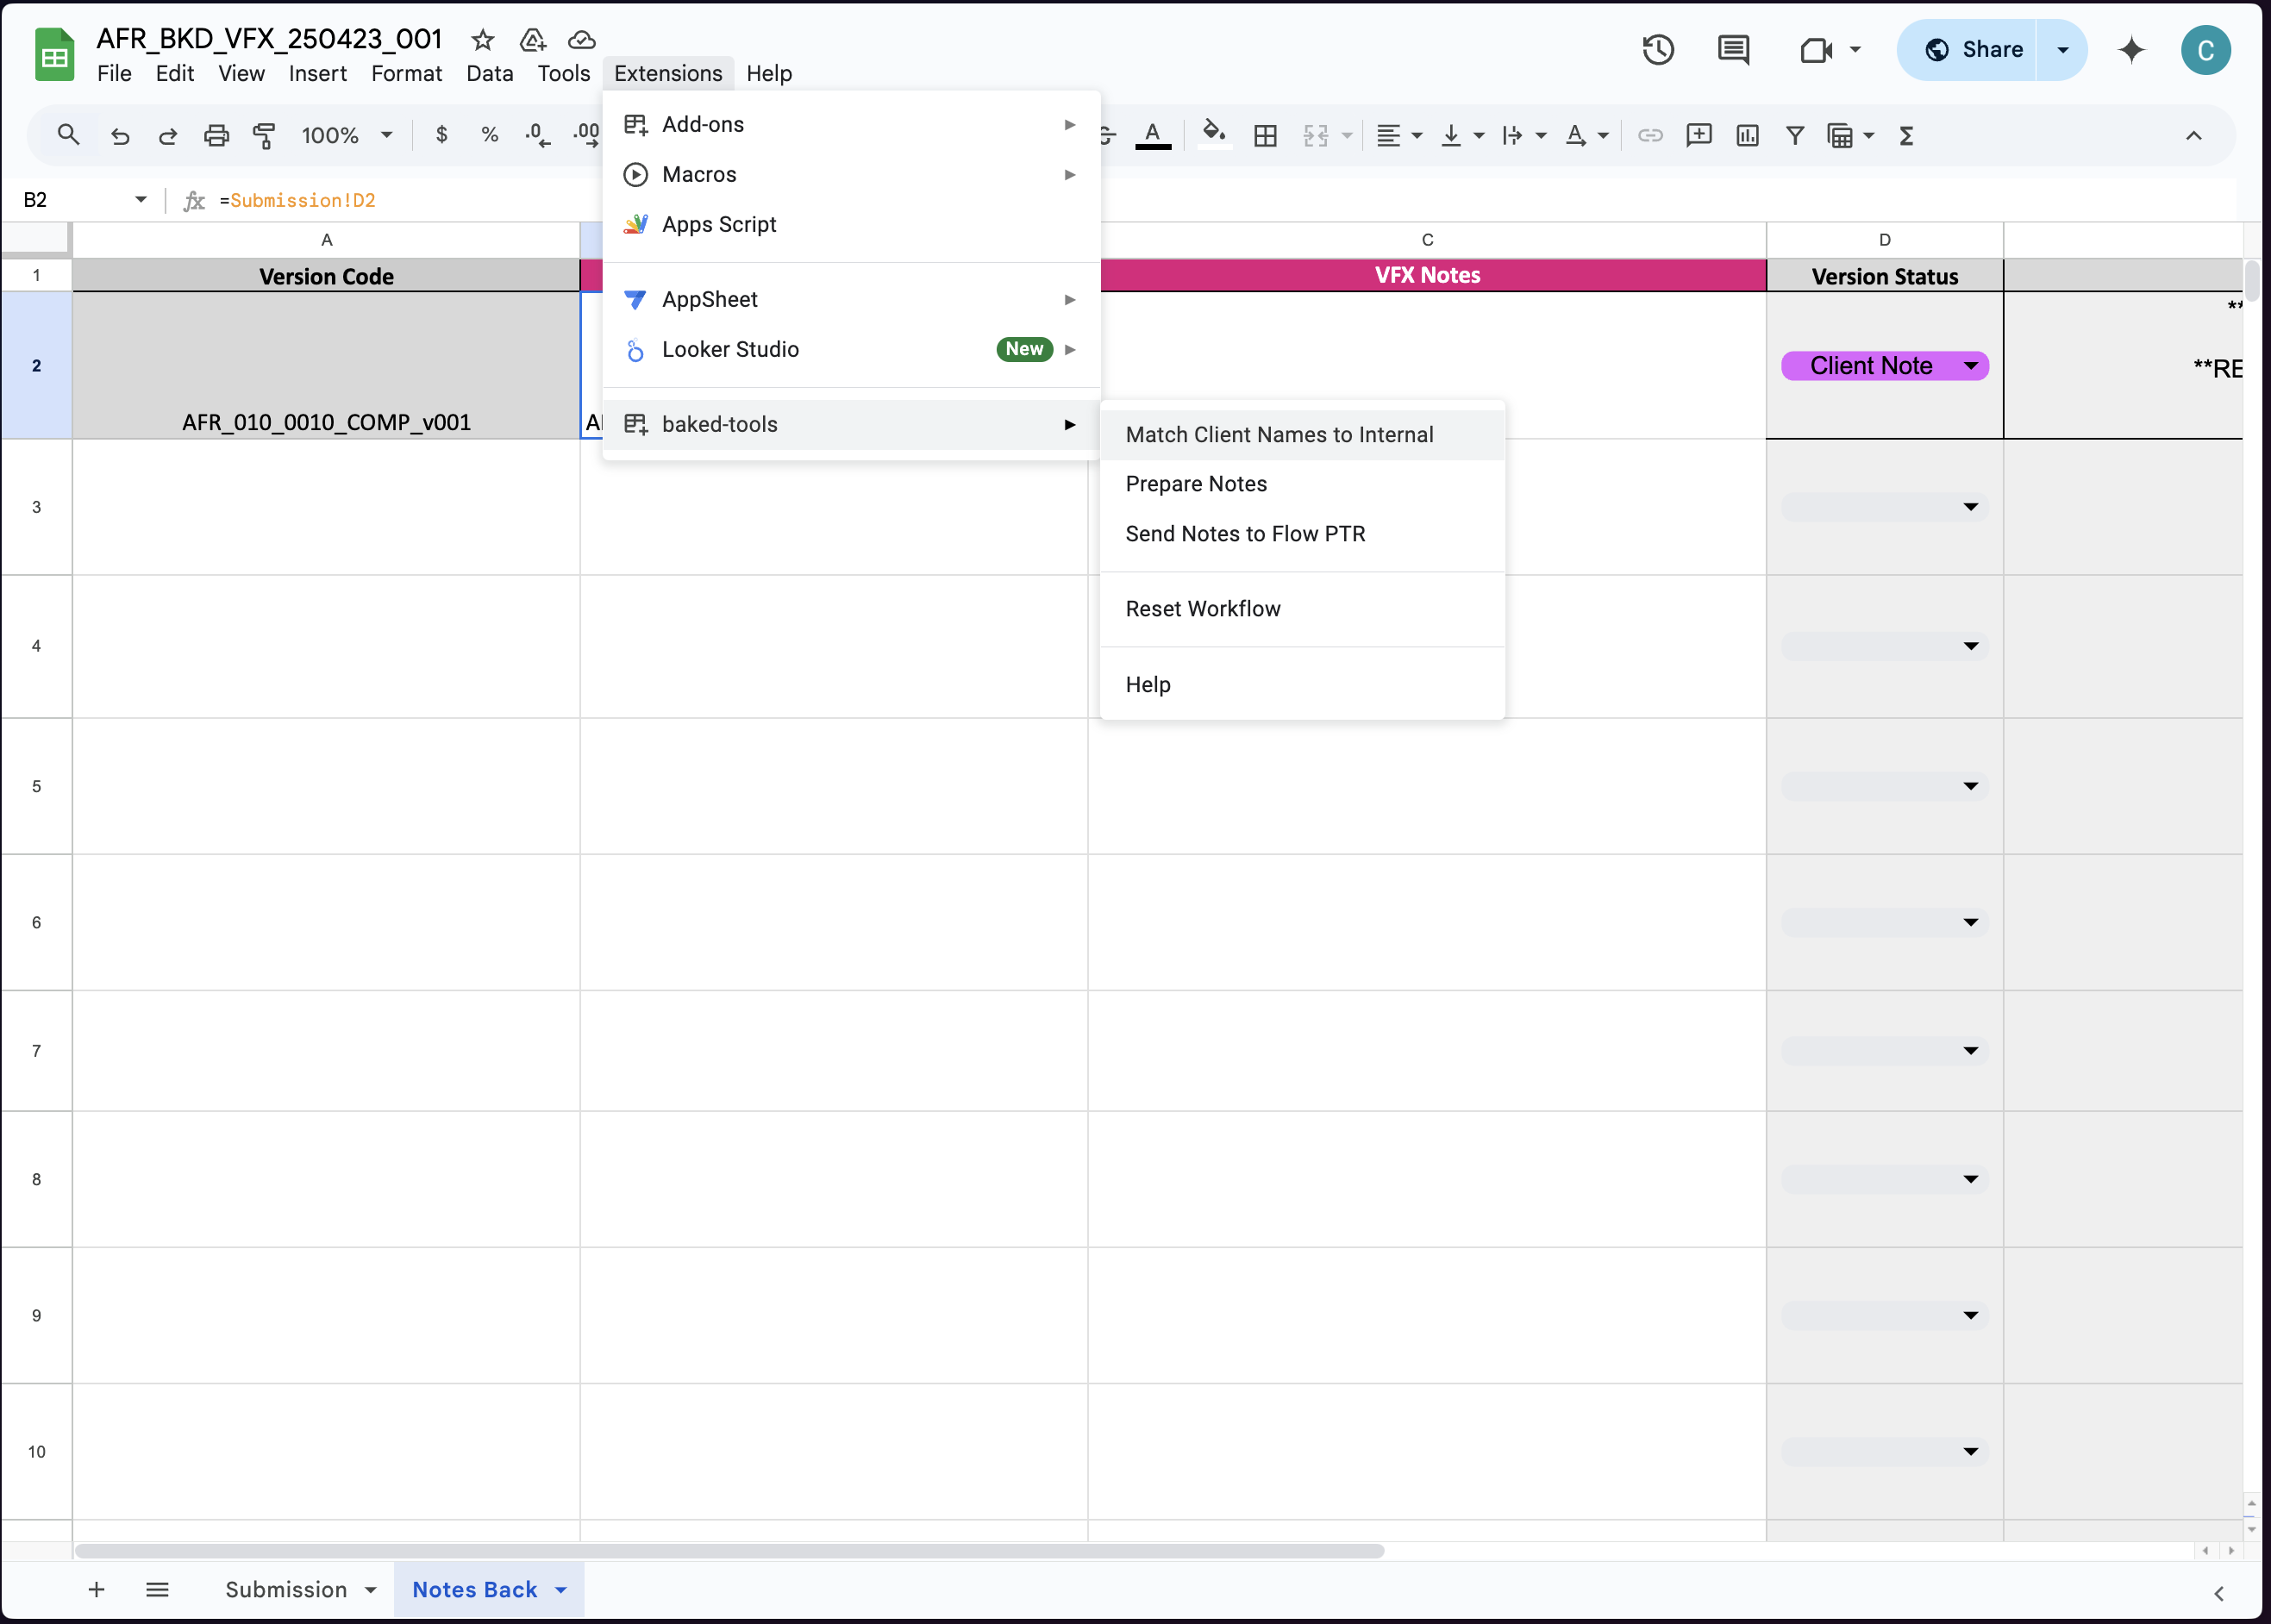This screenshot has height=1624, width=2271.
Task: Click the fill color paint bucket
Action: coord(1213,133)
